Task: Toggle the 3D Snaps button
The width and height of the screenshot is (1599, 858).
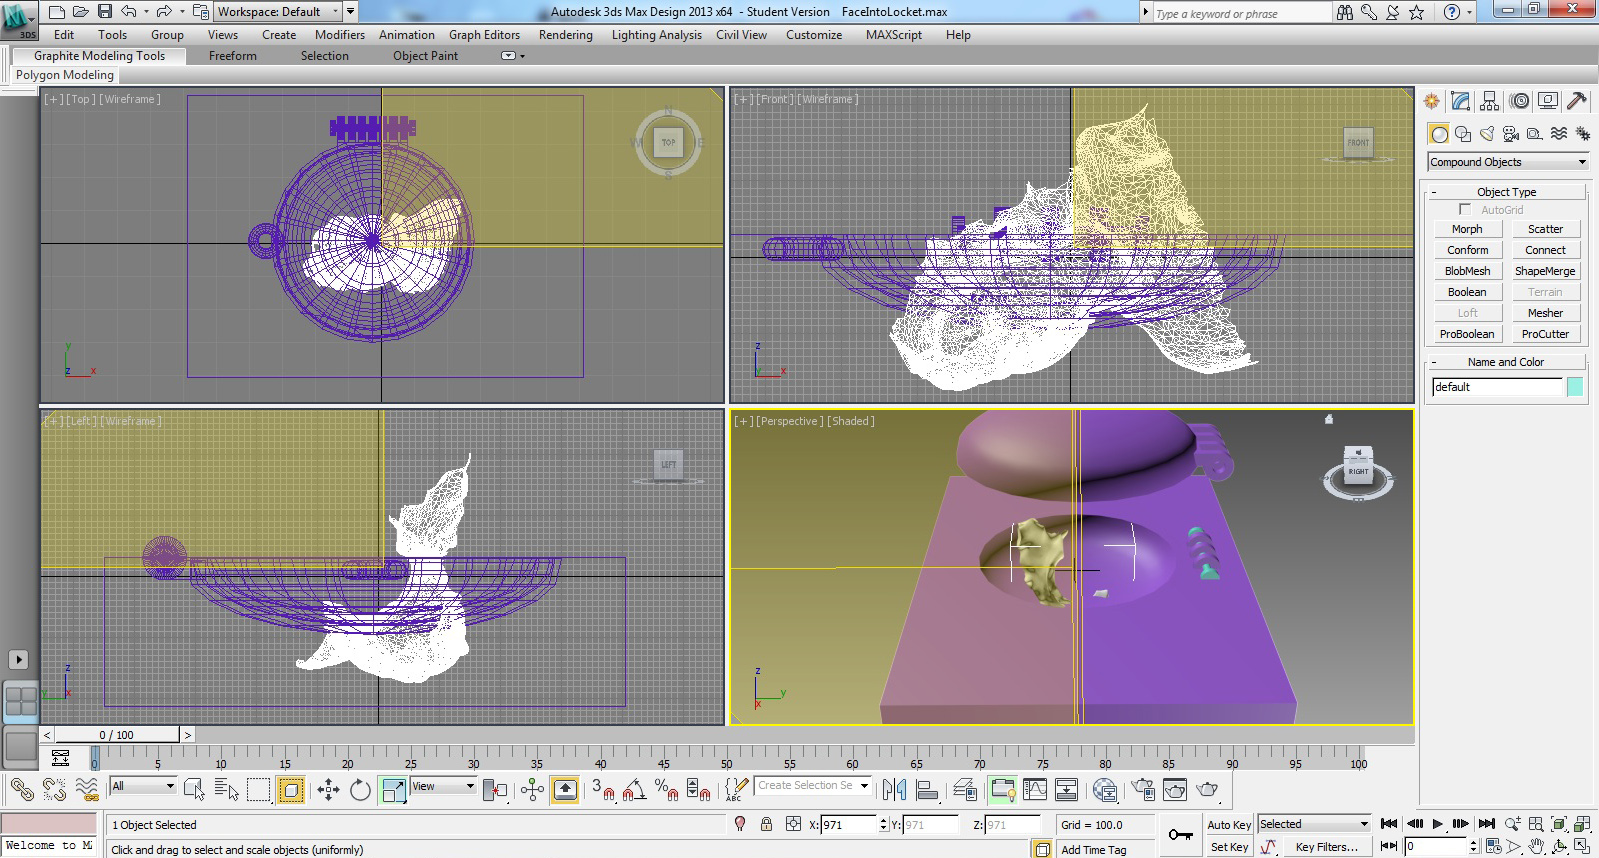Action: (601, 790)
